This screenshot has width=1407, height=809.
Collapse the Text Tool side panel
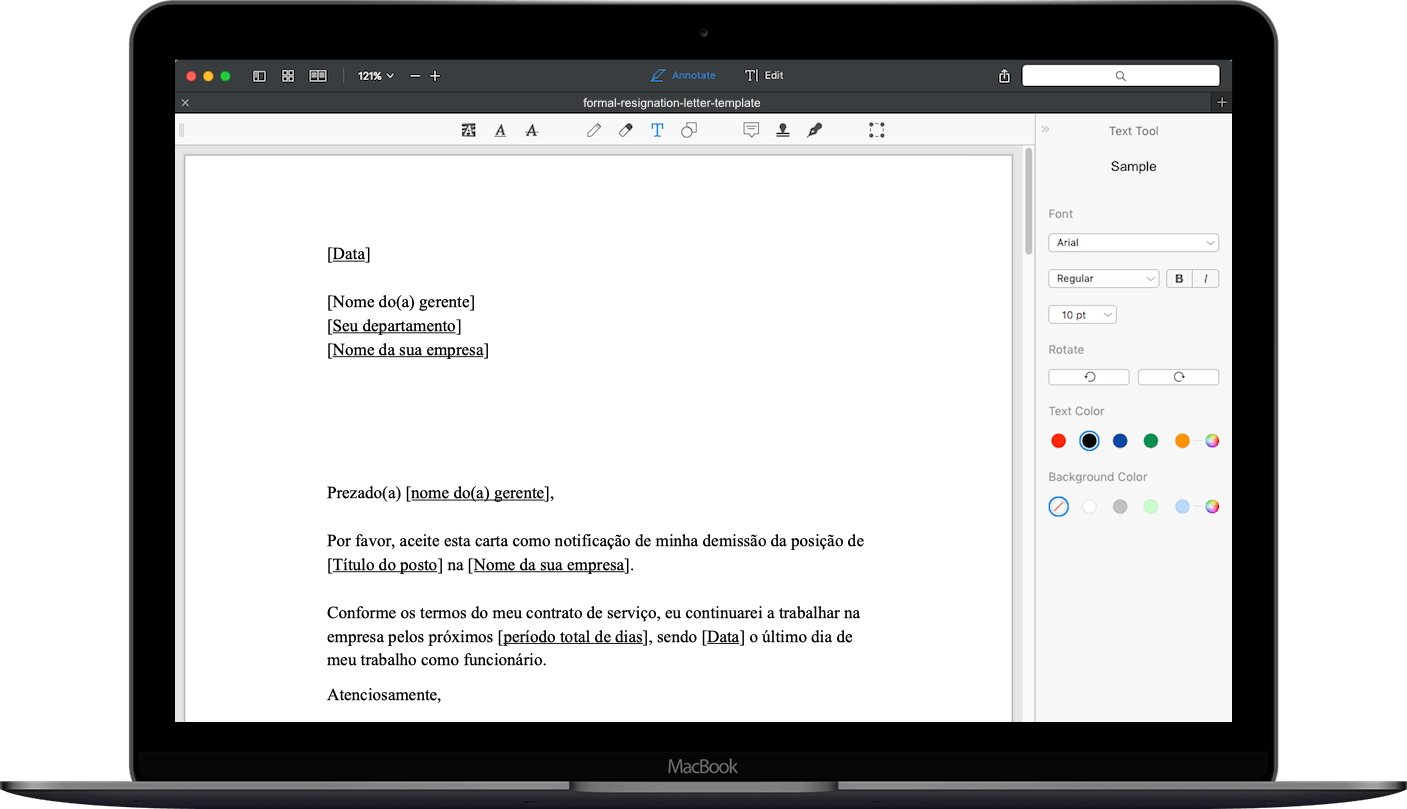point(1046,130)
